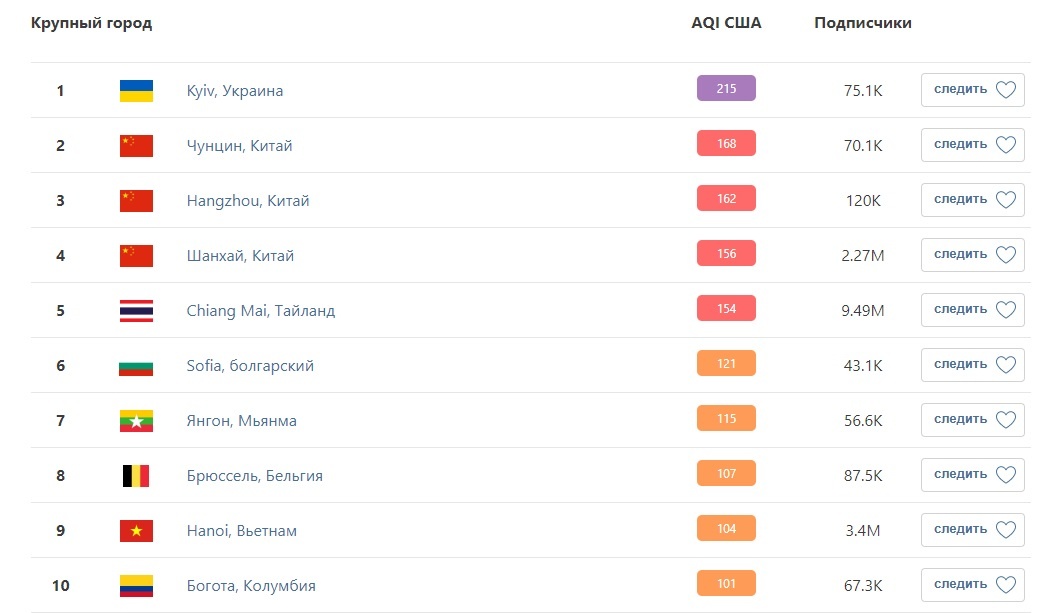Click the Крупный город column header
Image resolution: width=1049 pixels, height=613 pixels.
coord(92,23)
